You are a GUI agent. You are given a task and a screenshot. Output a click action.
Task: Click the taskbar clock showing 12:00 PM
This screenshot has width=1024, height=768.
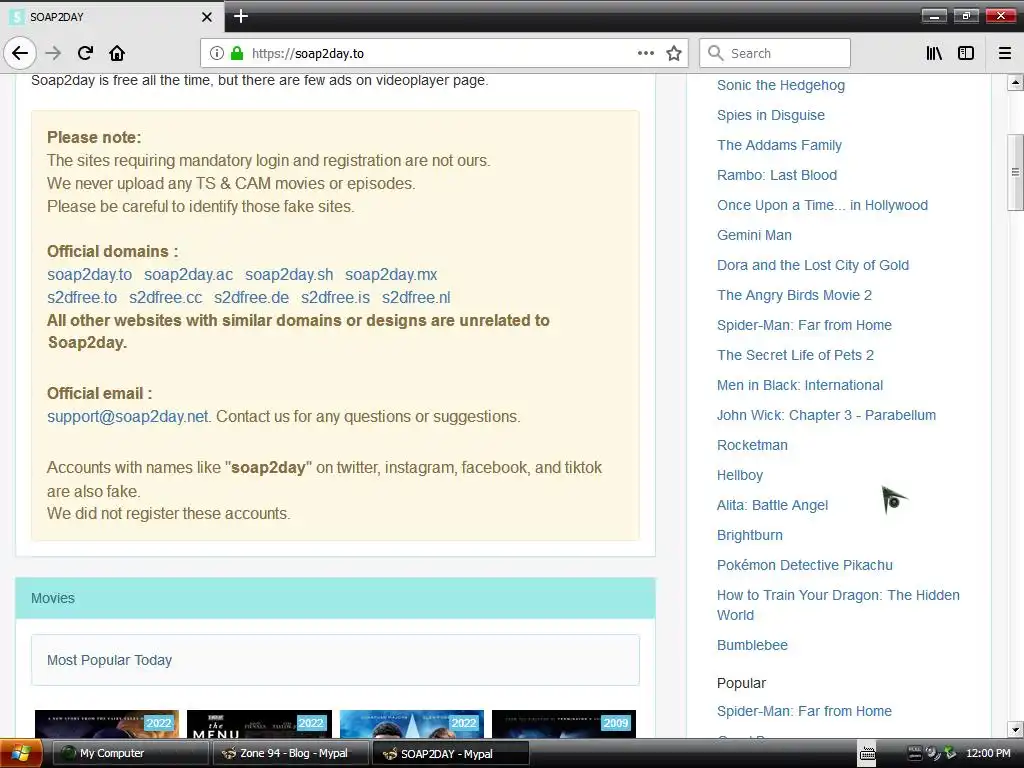tap(988, 753)
